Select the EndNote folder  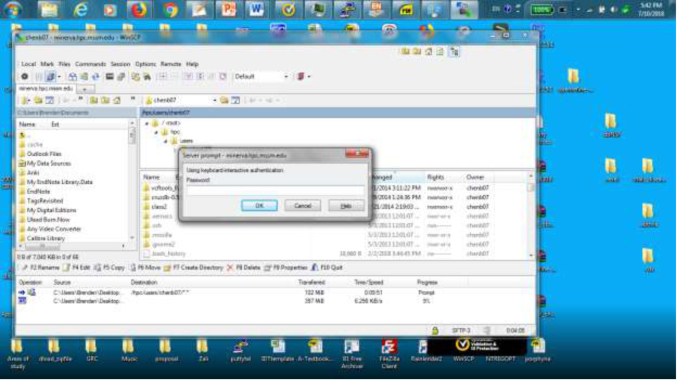[38, 191]
